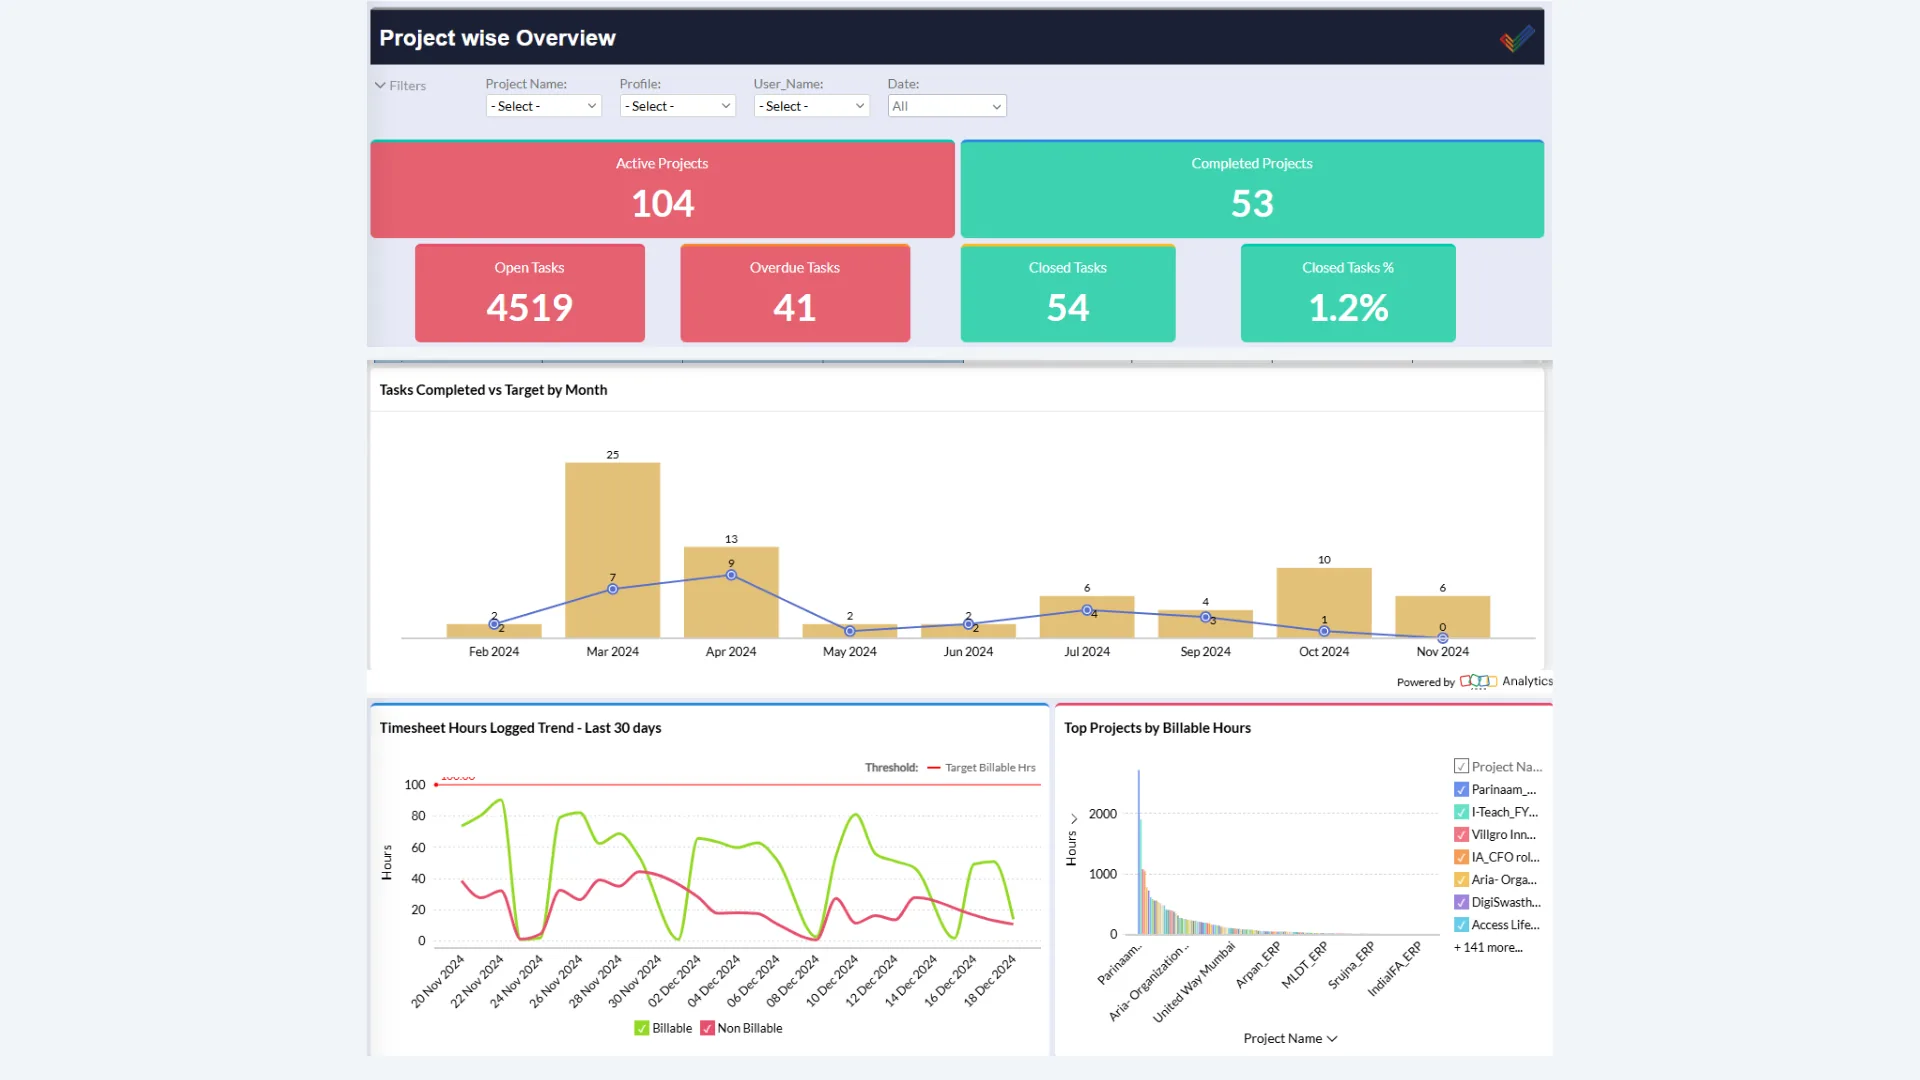Click the Target Billable Hrs threshold legend

pyautogui.click(x=981, y=768)
